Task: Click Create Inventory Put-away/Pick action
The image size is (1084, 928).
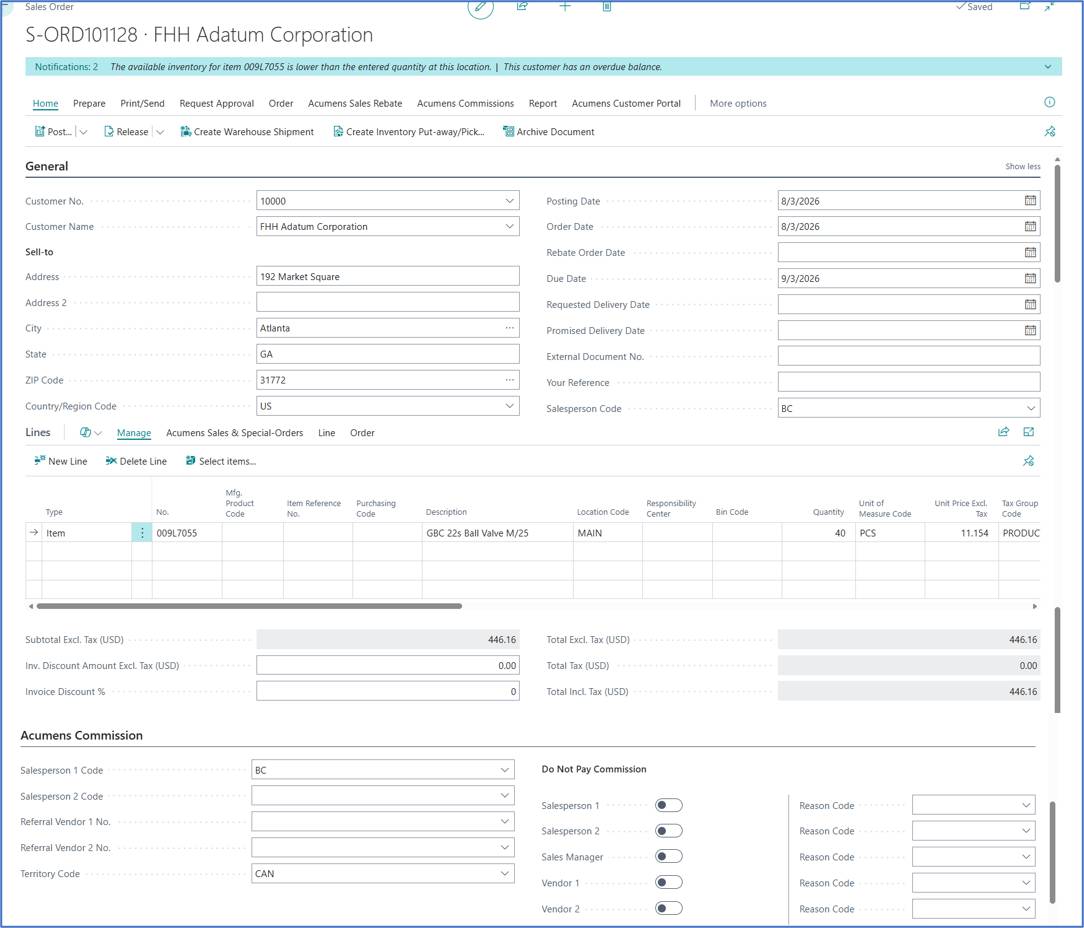Action: [x=409, y=131]
